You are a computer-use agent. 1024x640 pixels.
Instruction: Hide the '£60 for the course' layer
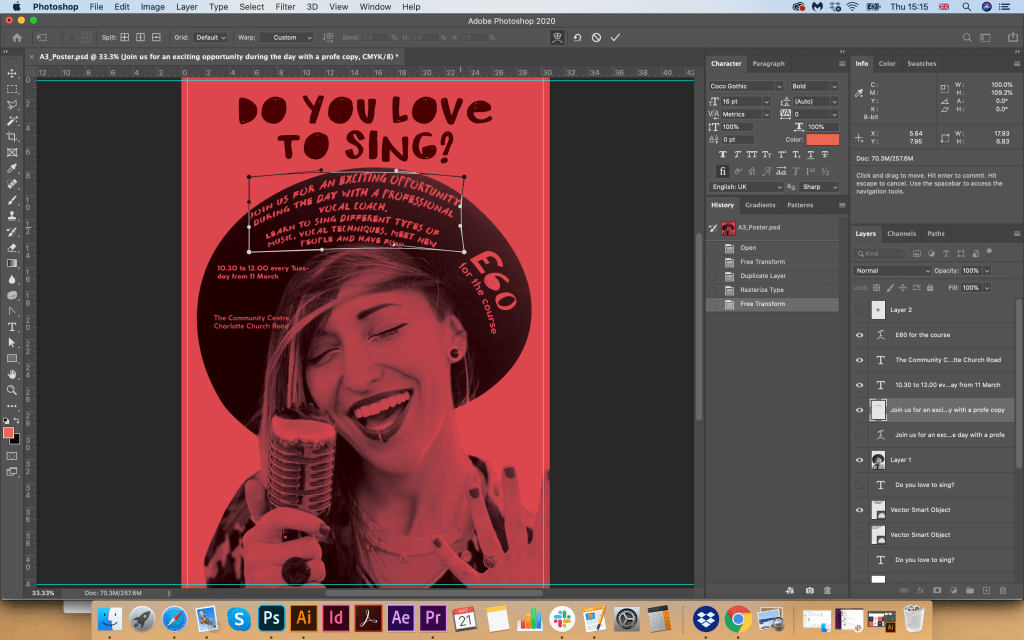coord(859,335)
